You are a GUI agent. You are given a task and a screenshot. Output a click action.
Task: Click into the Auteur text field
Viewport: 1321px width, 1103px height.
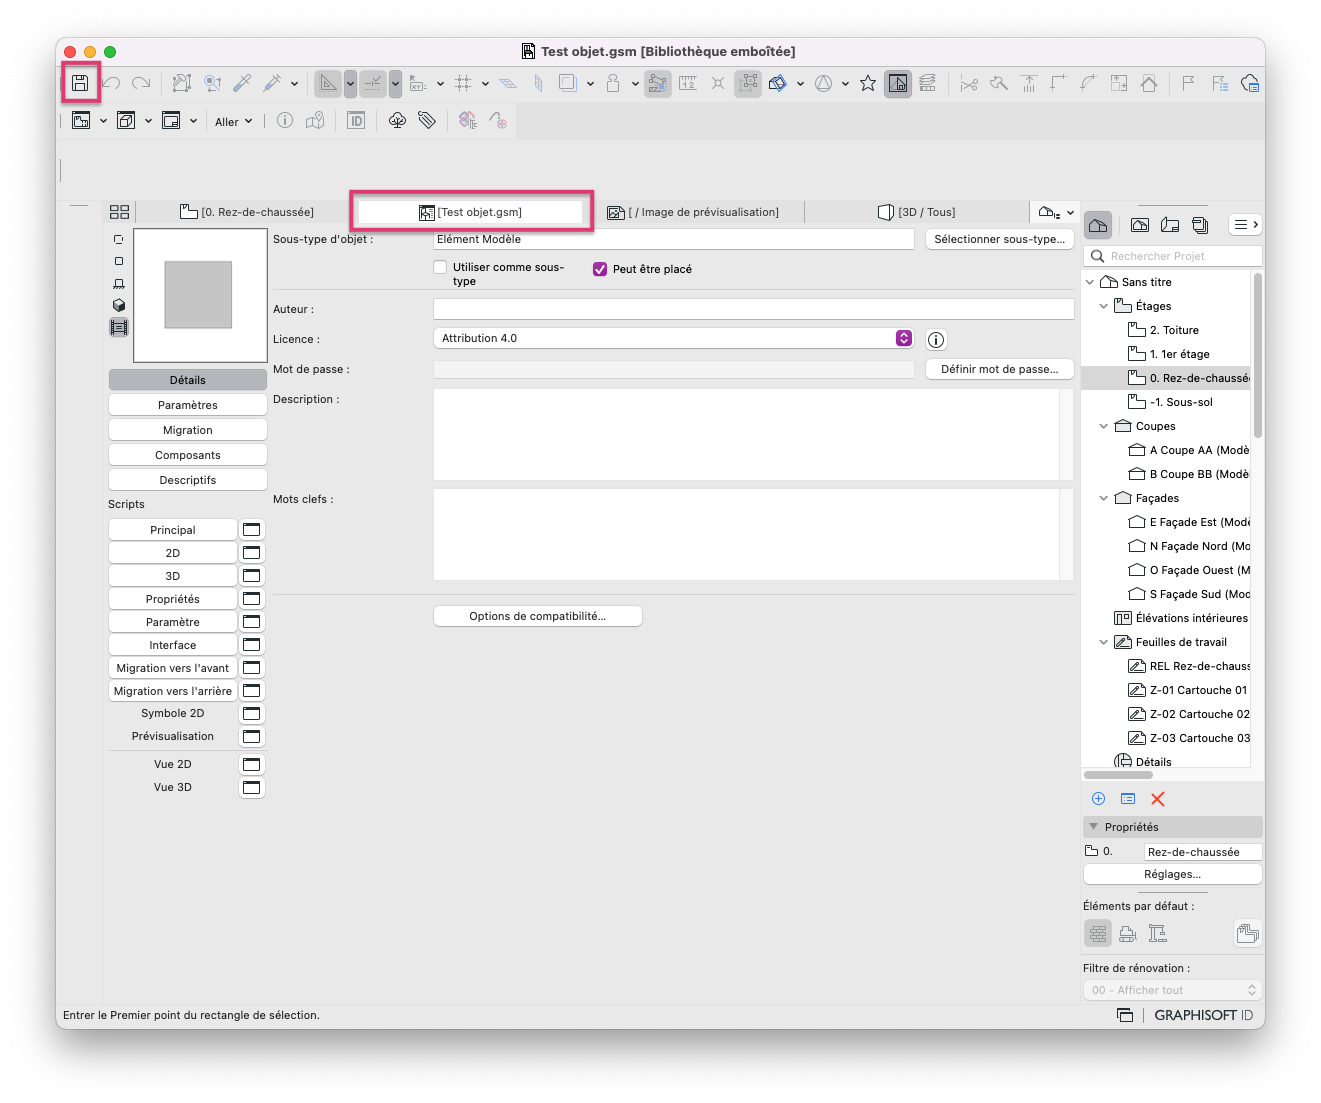point(754,309)
